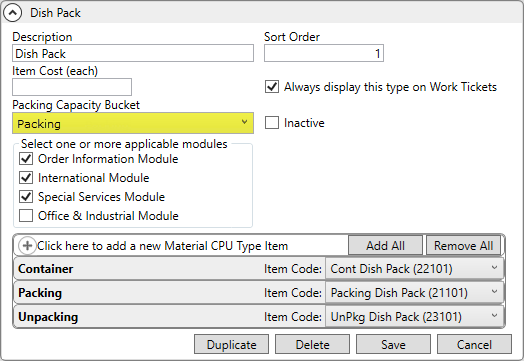Select the Unpacking row label

point(48,317)
